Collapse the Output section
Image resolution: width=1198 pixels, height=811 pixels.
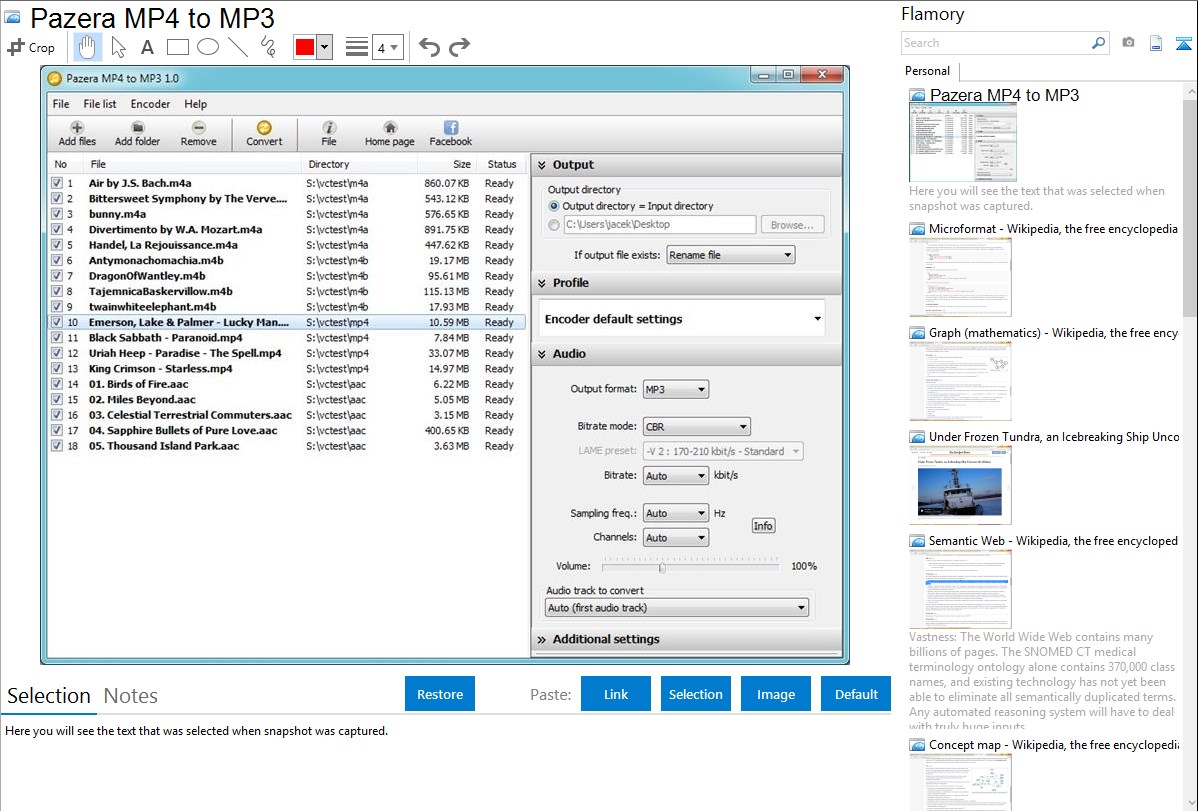(542, 165)
